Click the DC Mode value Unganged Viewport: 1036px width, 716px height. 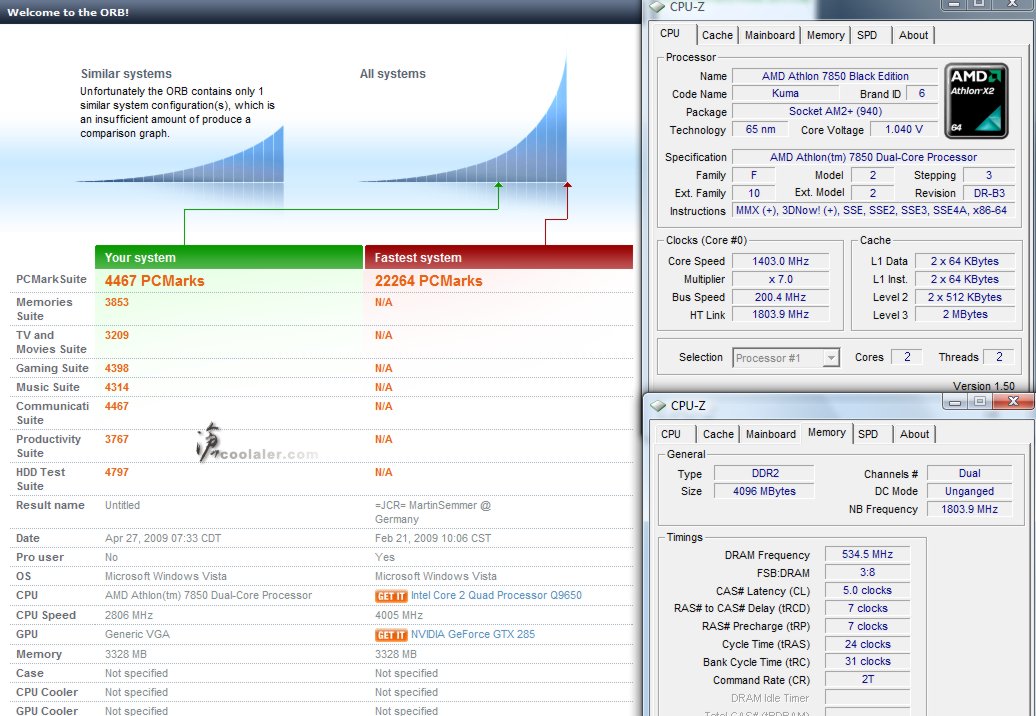pos(969,491)
